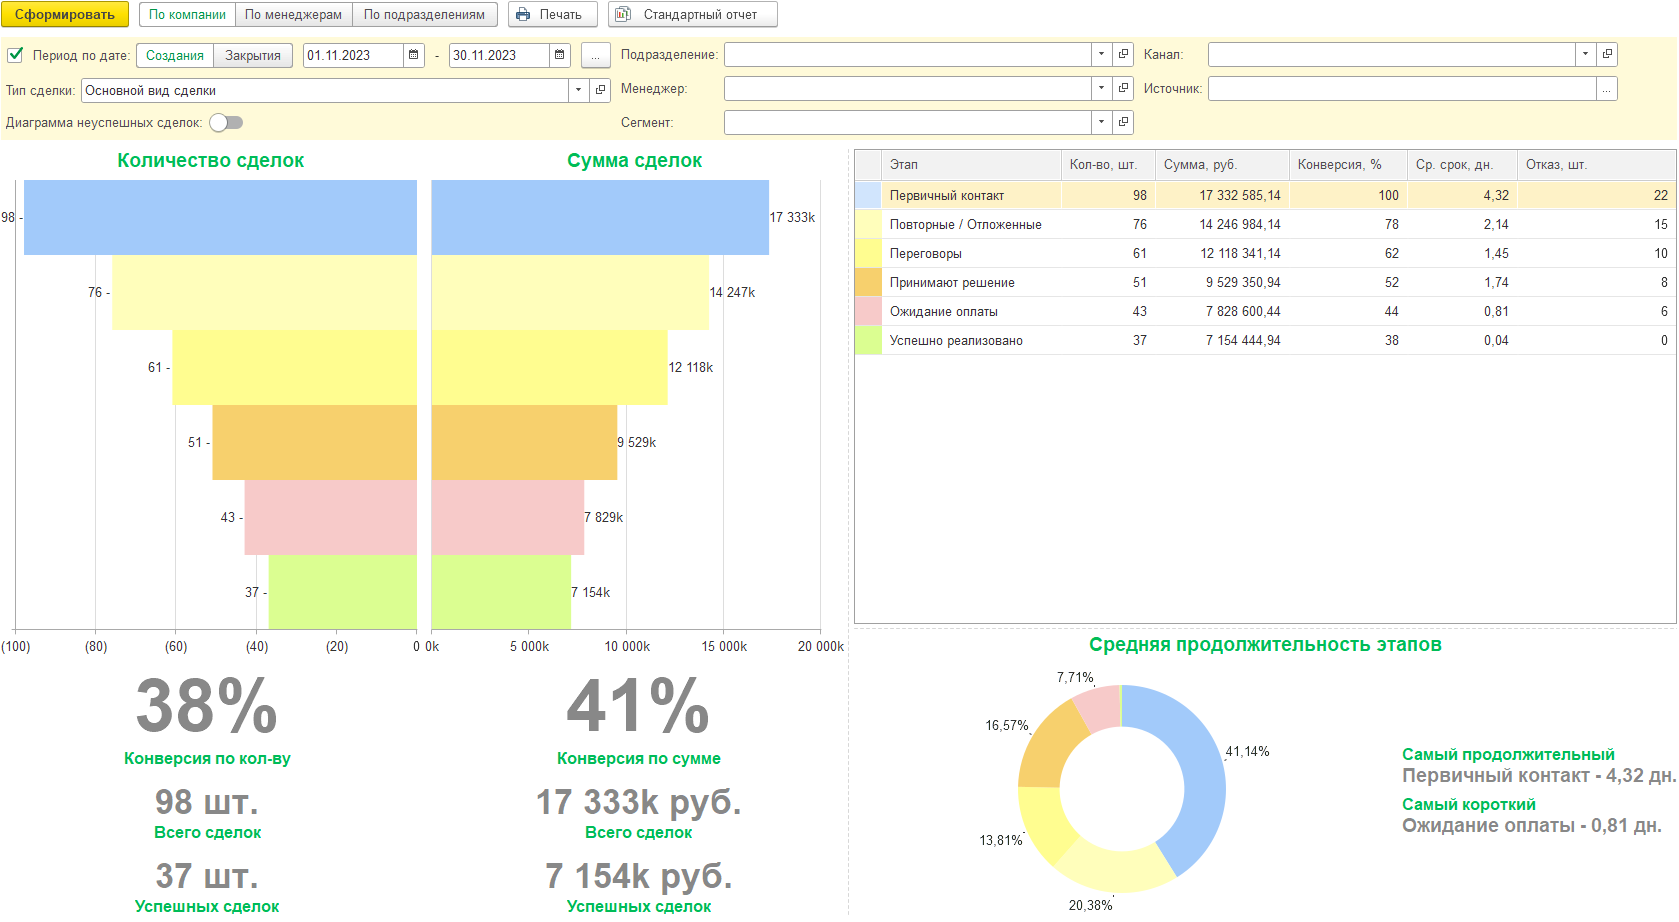Click the blue swatch of Первичный контакт
Image resolution: width=1679 pixels, height=922 pixels.
pos(868,195)
